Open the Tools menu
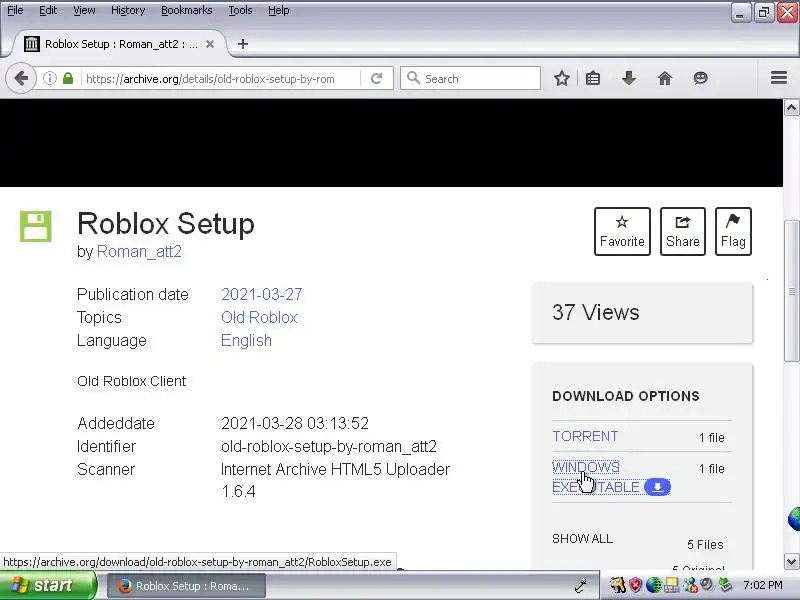The width and height of the screenshot is (800, 600). (x=240, y=10)
